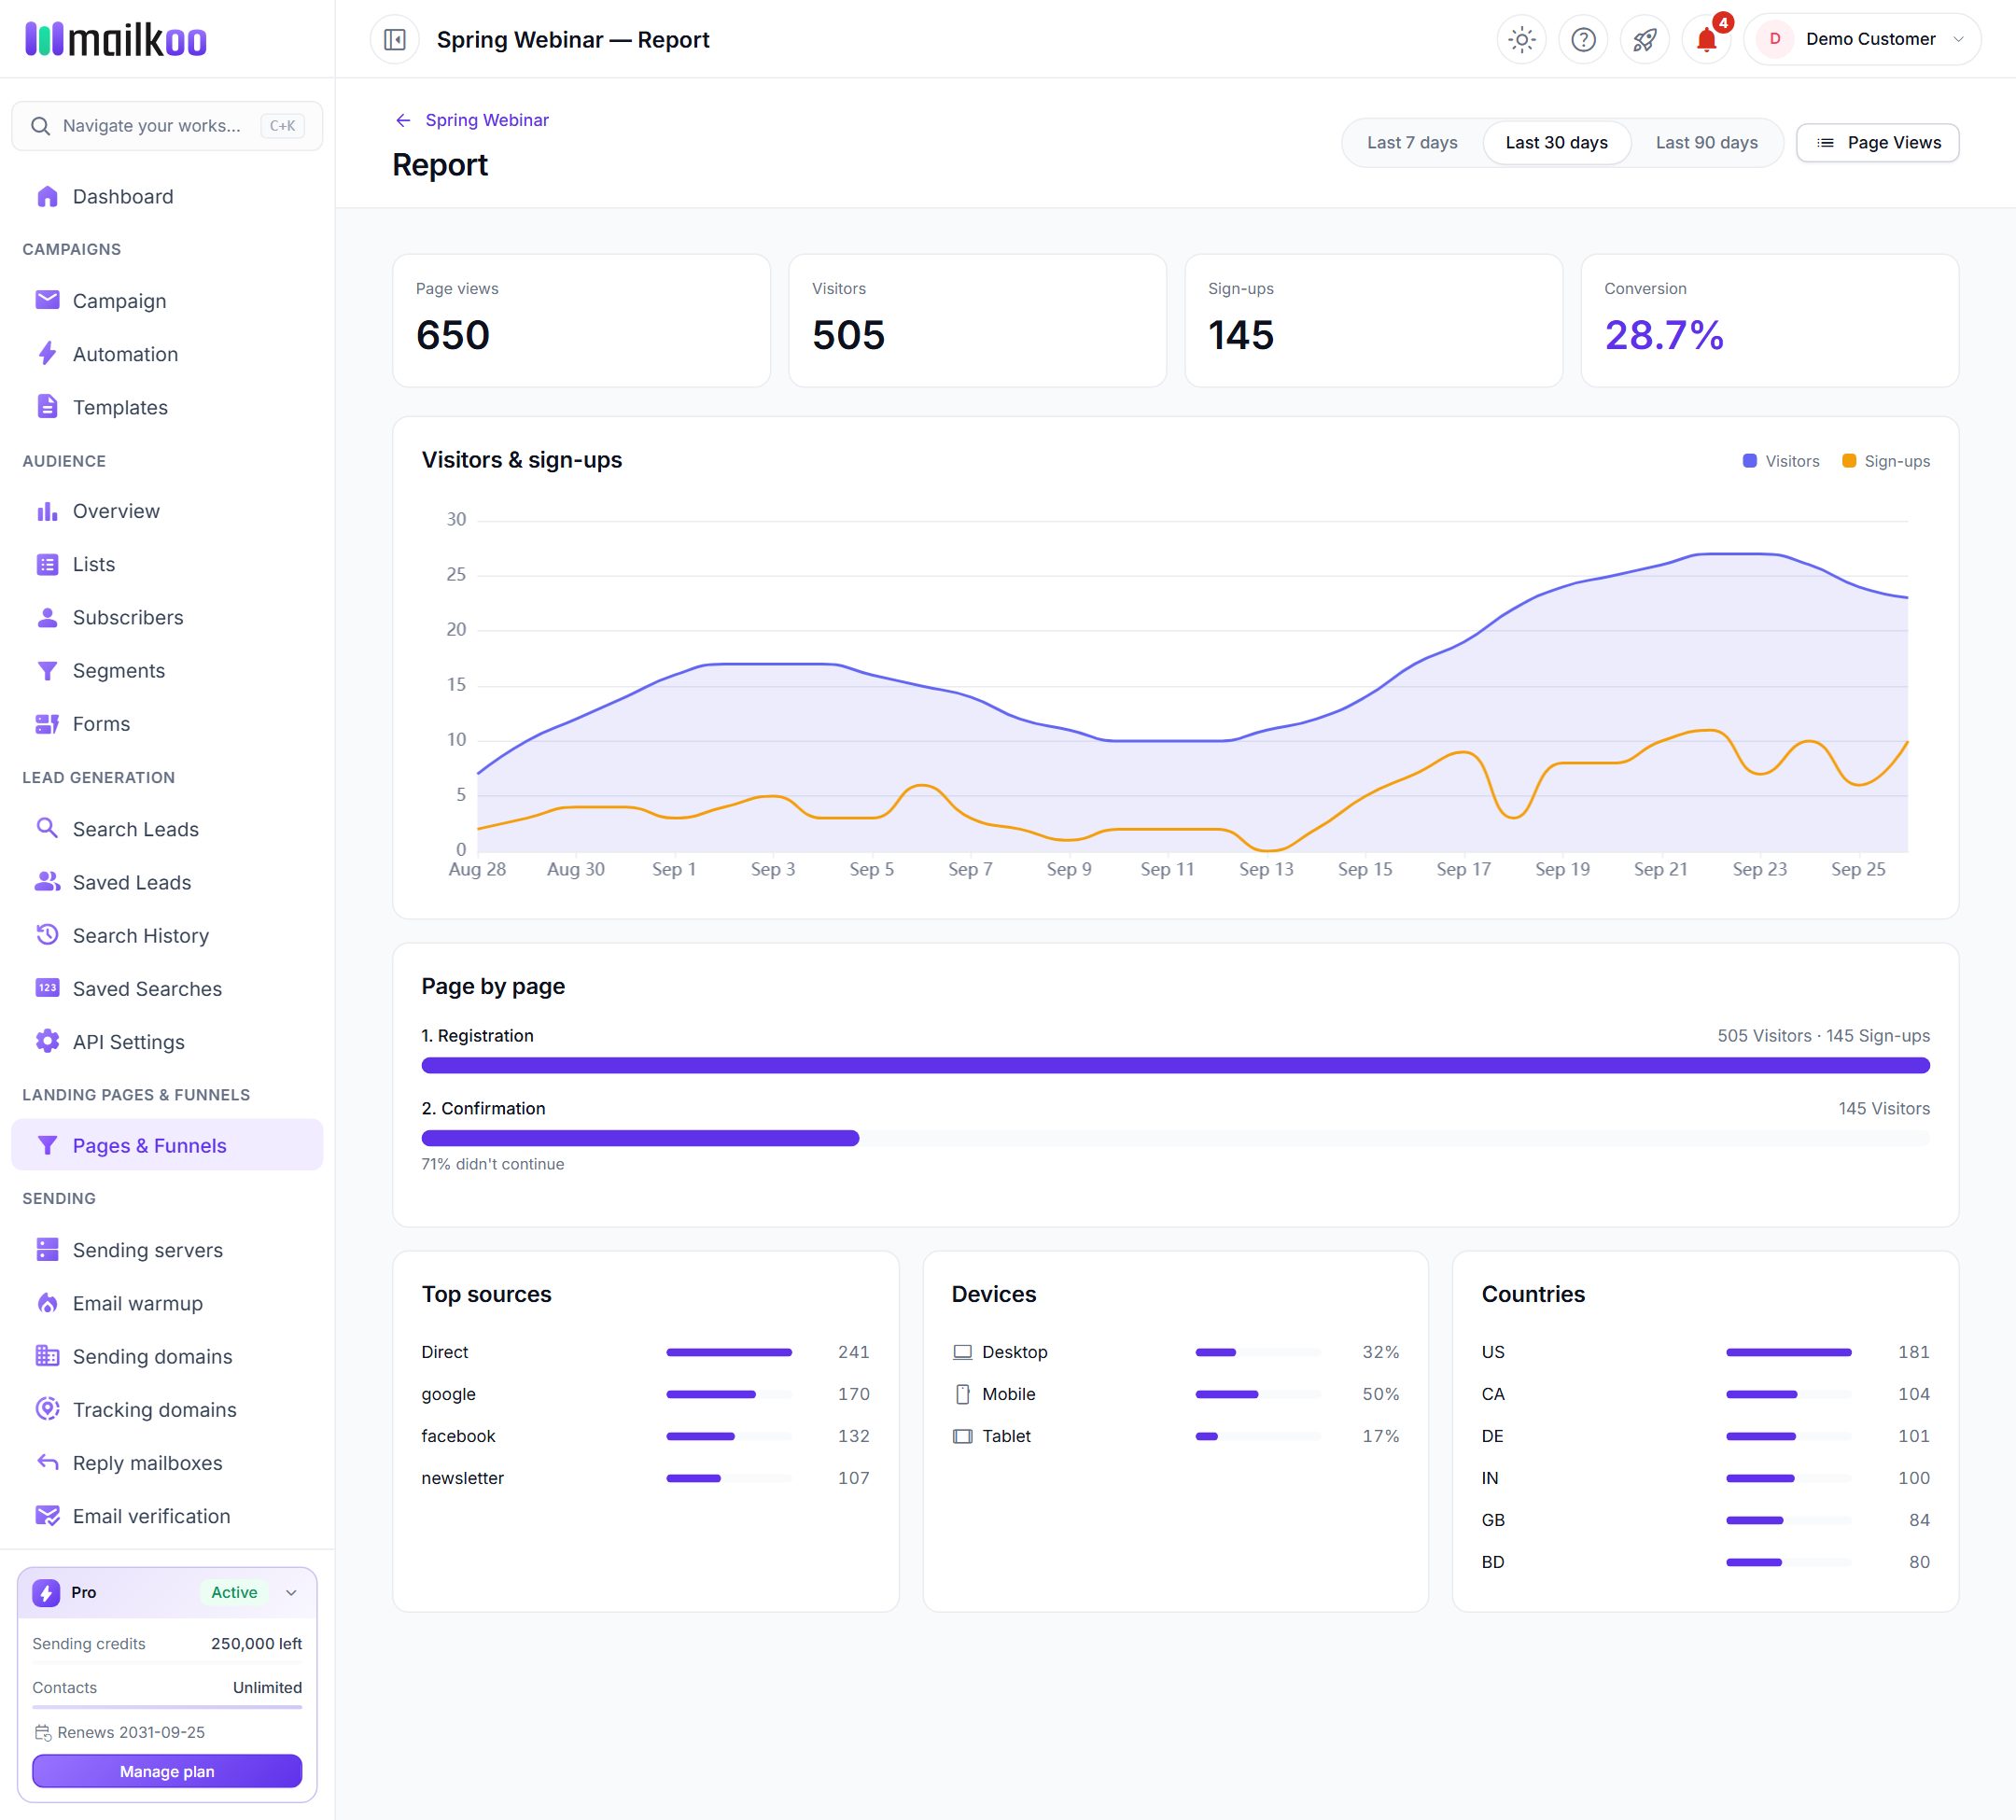
Task: Go back via Spring Webinar link
Action: point(472,120)
